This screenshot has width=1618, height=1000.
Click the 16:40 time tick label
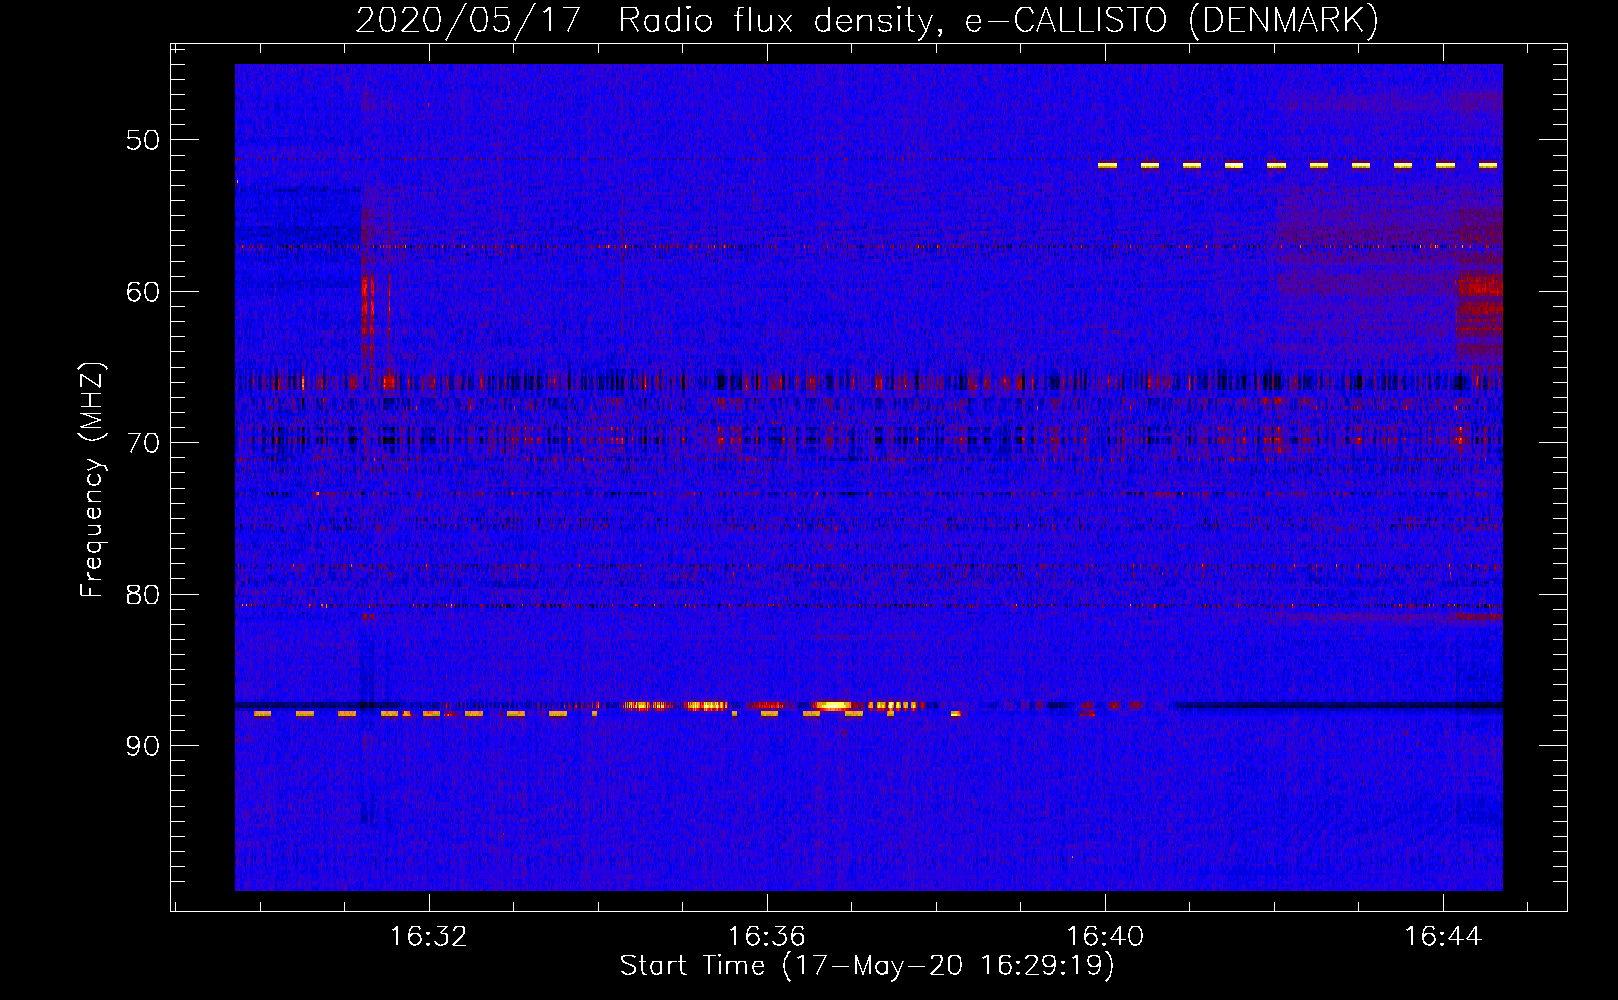click(1105, 936)
